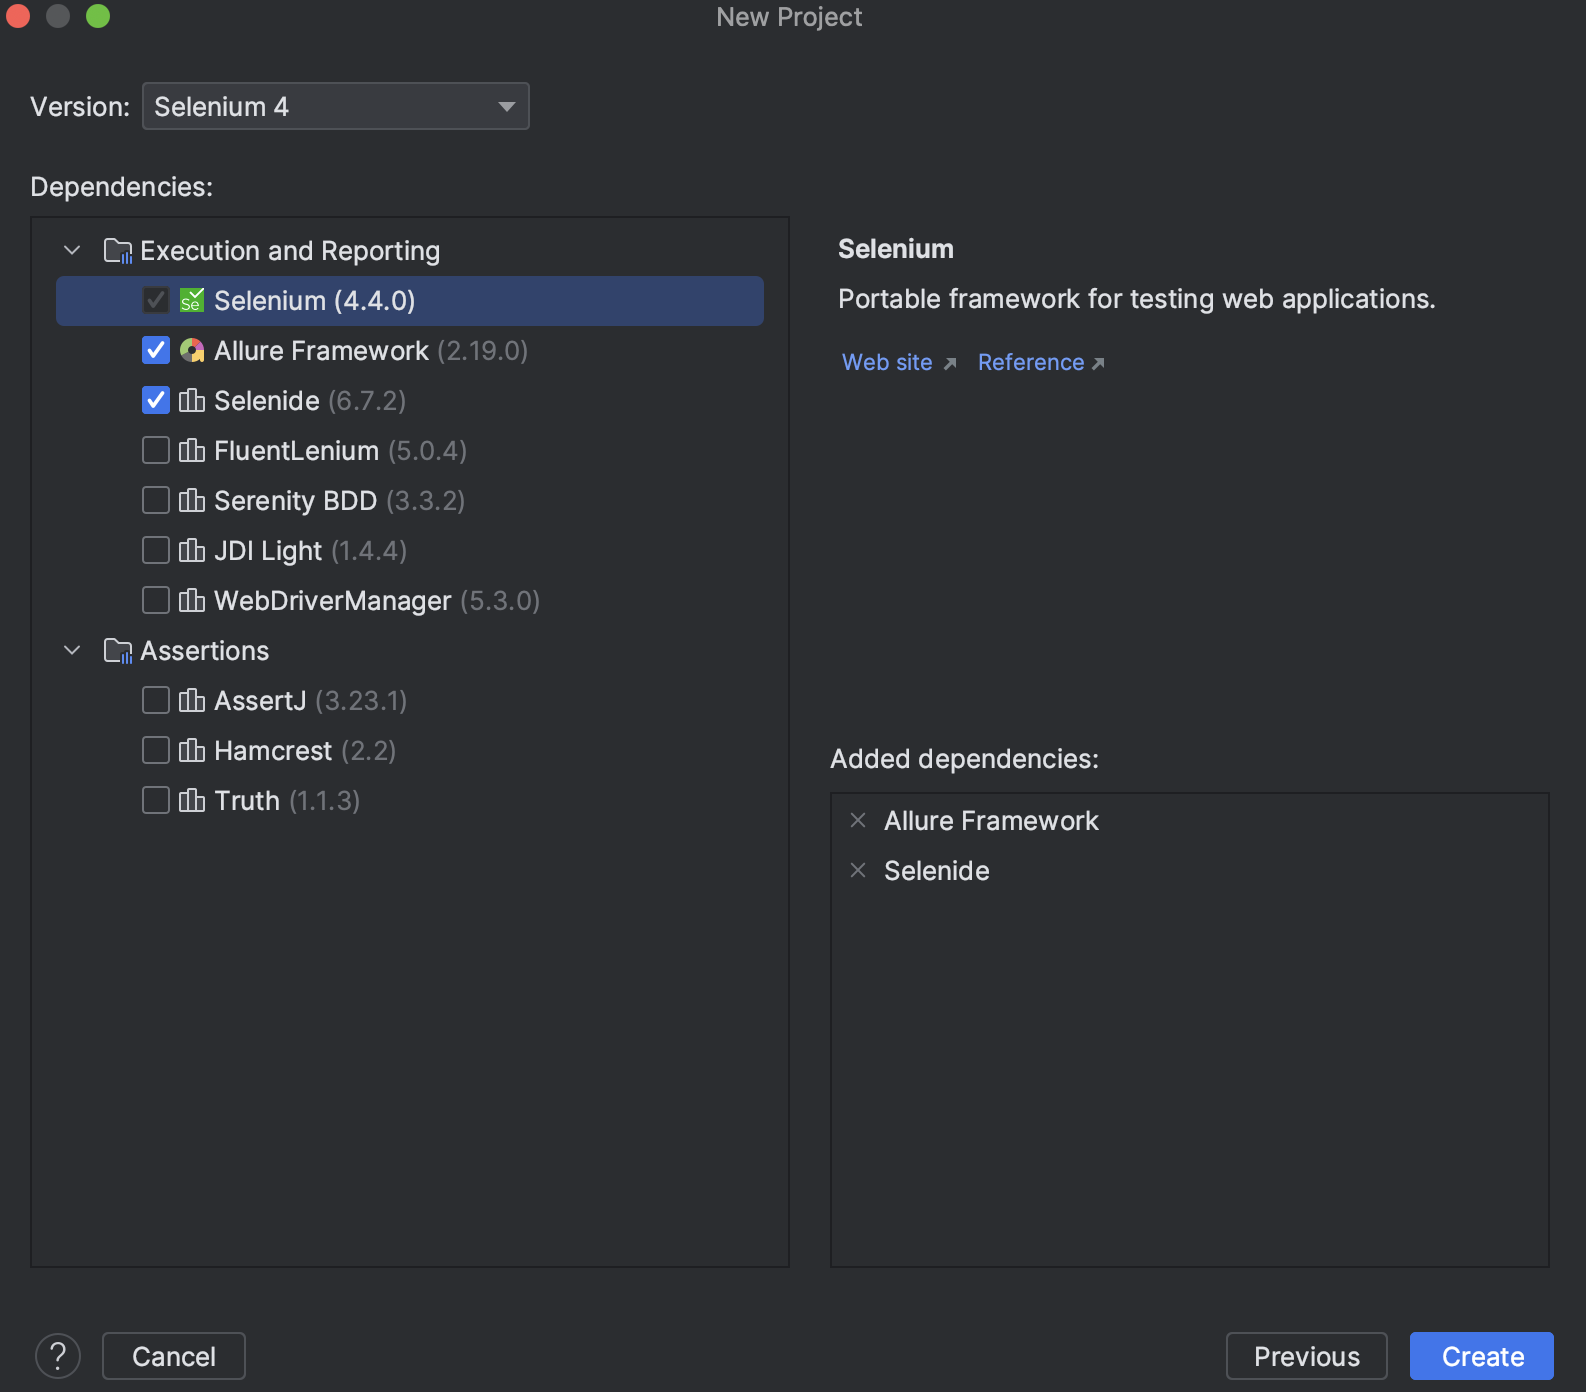Image resolution: width=1586 pixels, height=1392 pixels.
Task: Select the Hamcrest dependency row
Action: (272, 751)
